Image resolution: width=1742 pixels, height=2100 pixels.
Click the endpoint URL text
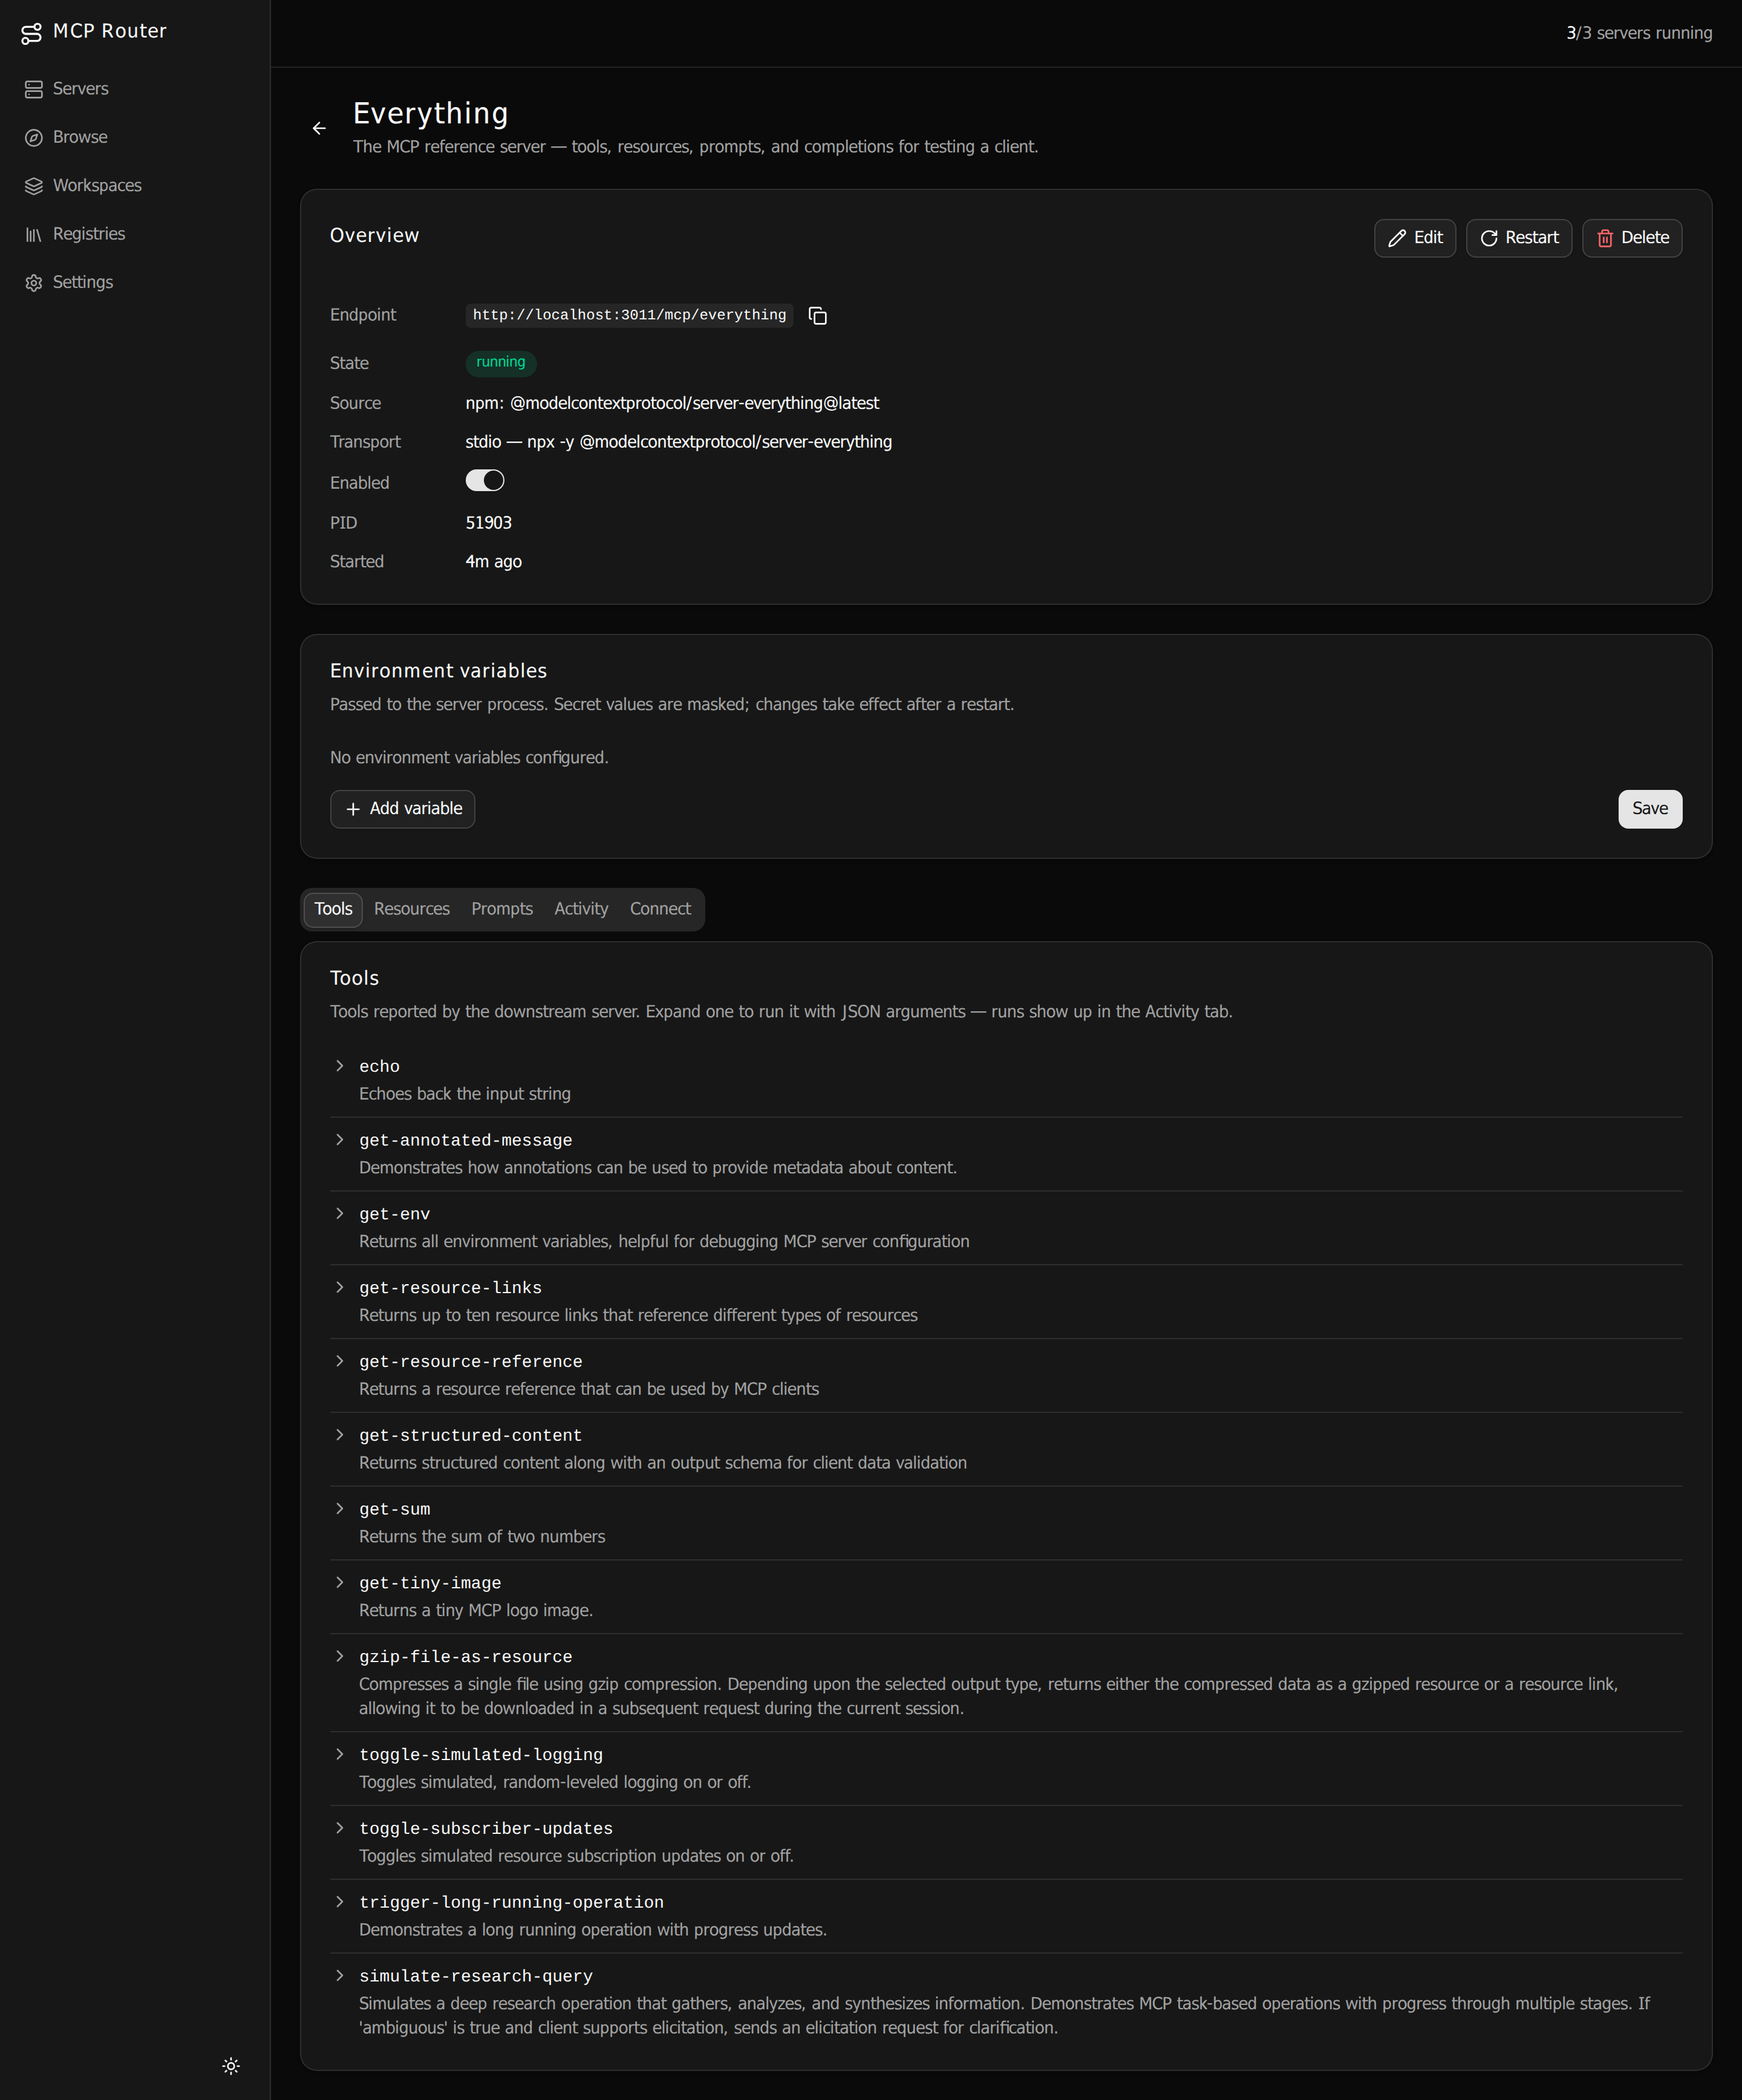tap(629, 316)
